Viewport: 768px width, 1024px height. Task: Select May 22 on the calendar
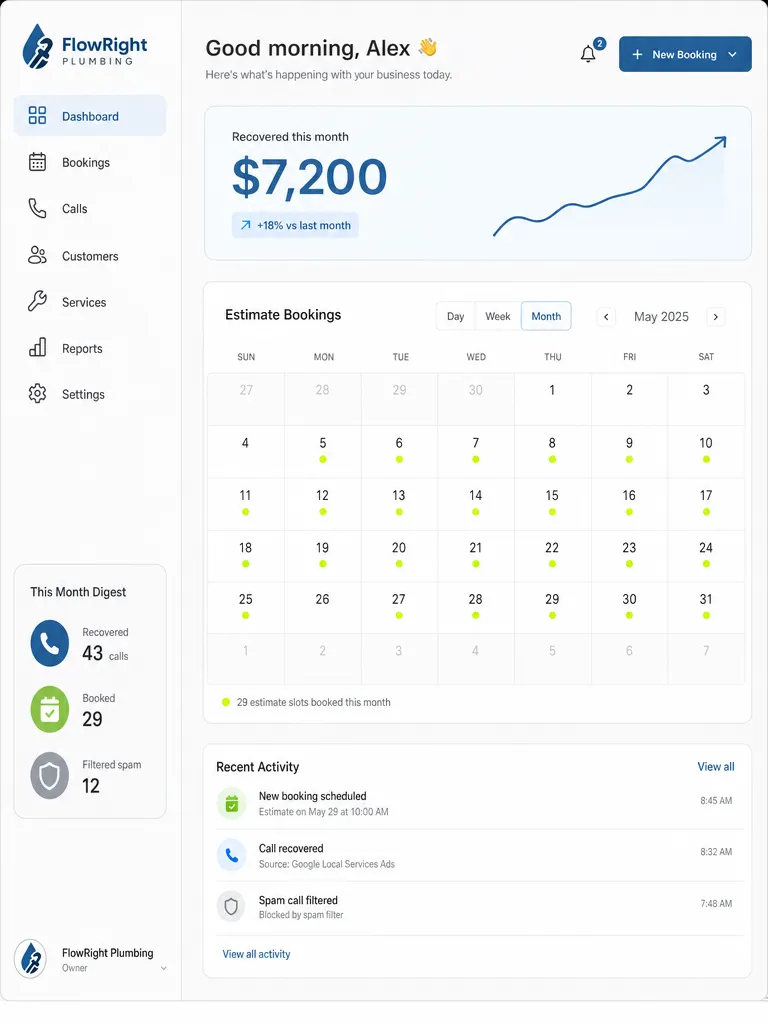point(552,556)
